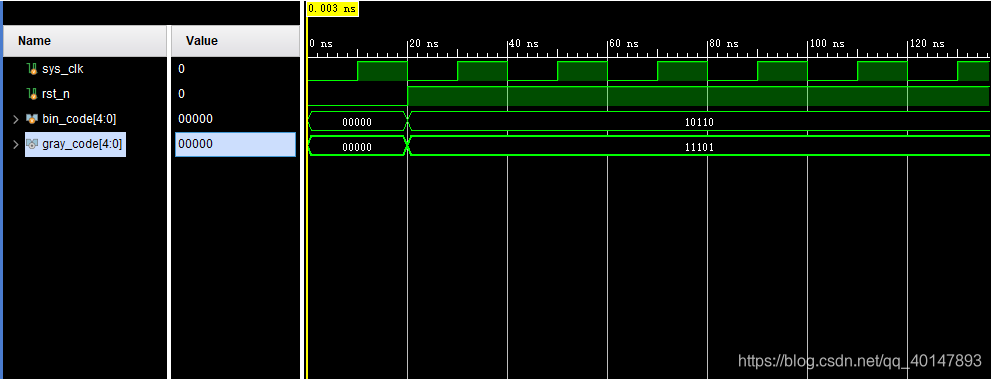Image resolution: width=992 pixels, height=380 pixels.
Task: Click the 60 ns ruler mark
Action: coord(624,44)
